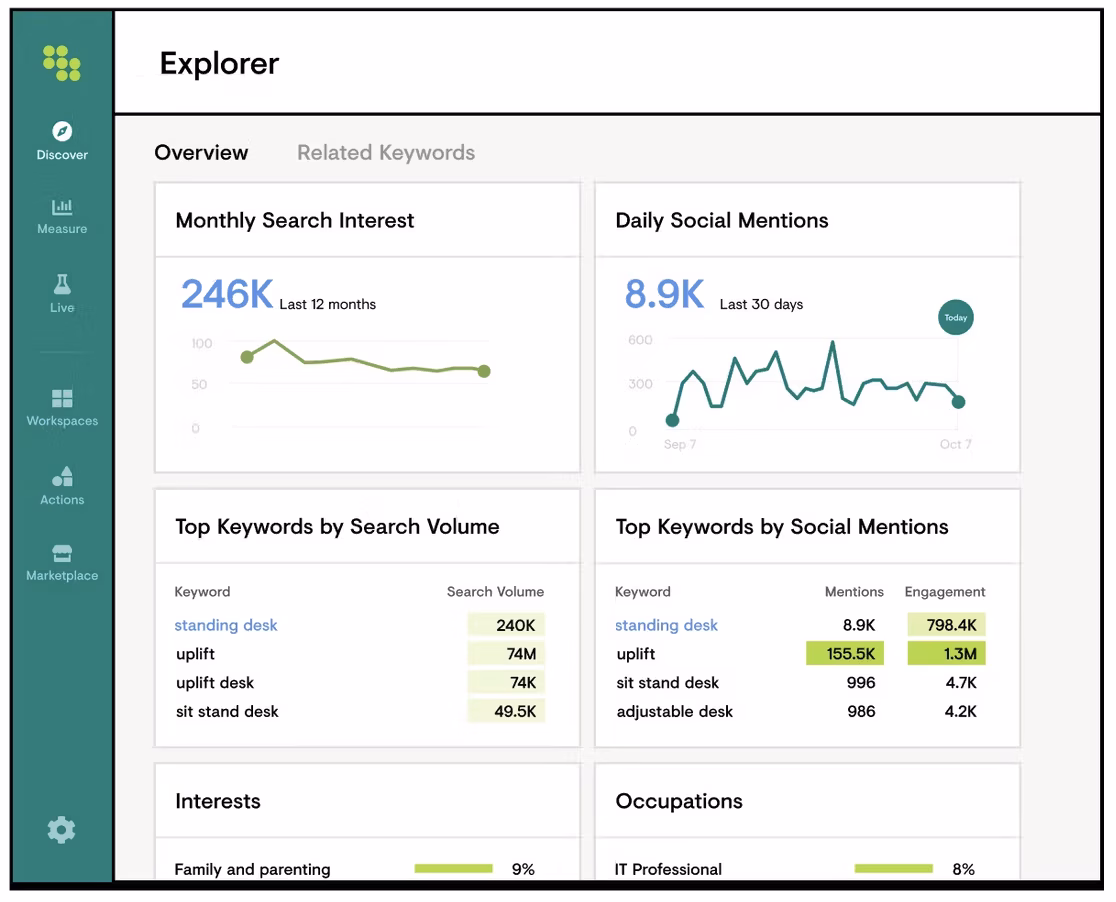This screenshot has width=1116, height=902.
Task: Go to the Actions shapes icon
Action: (62, 476)
